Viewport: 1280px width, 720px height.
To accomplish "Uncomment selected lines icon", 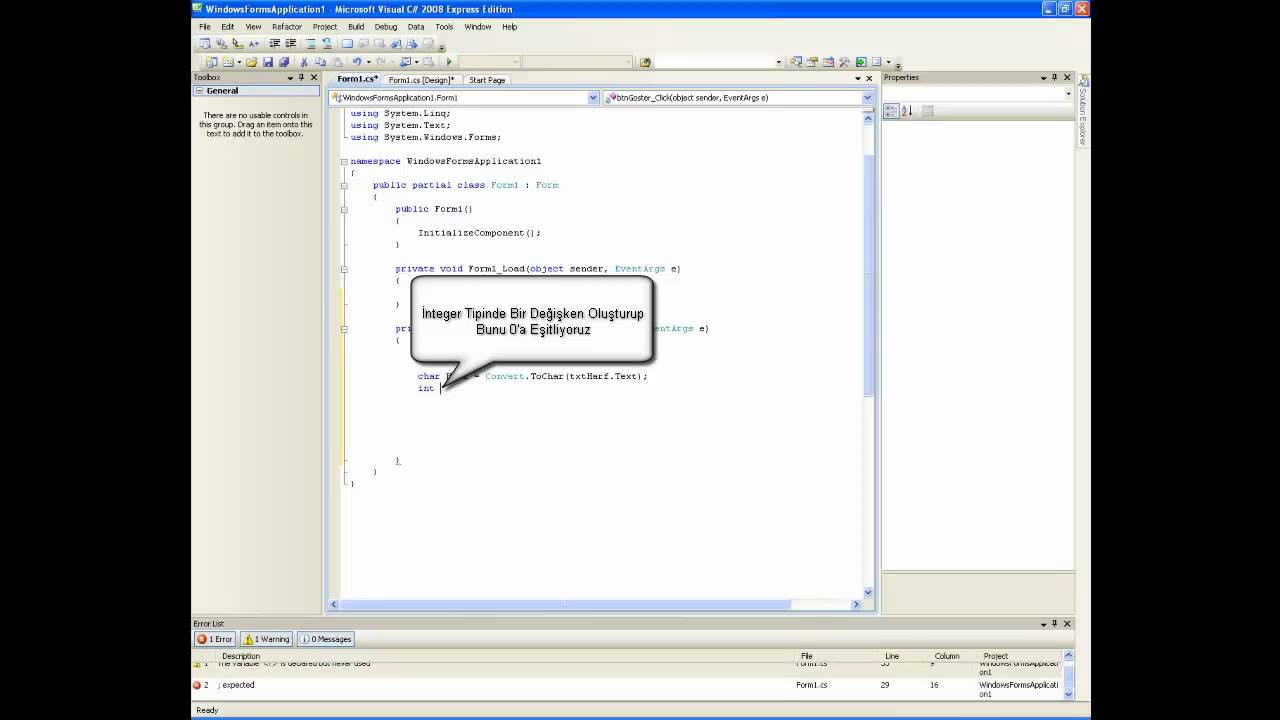I will (x=327, y=43).
